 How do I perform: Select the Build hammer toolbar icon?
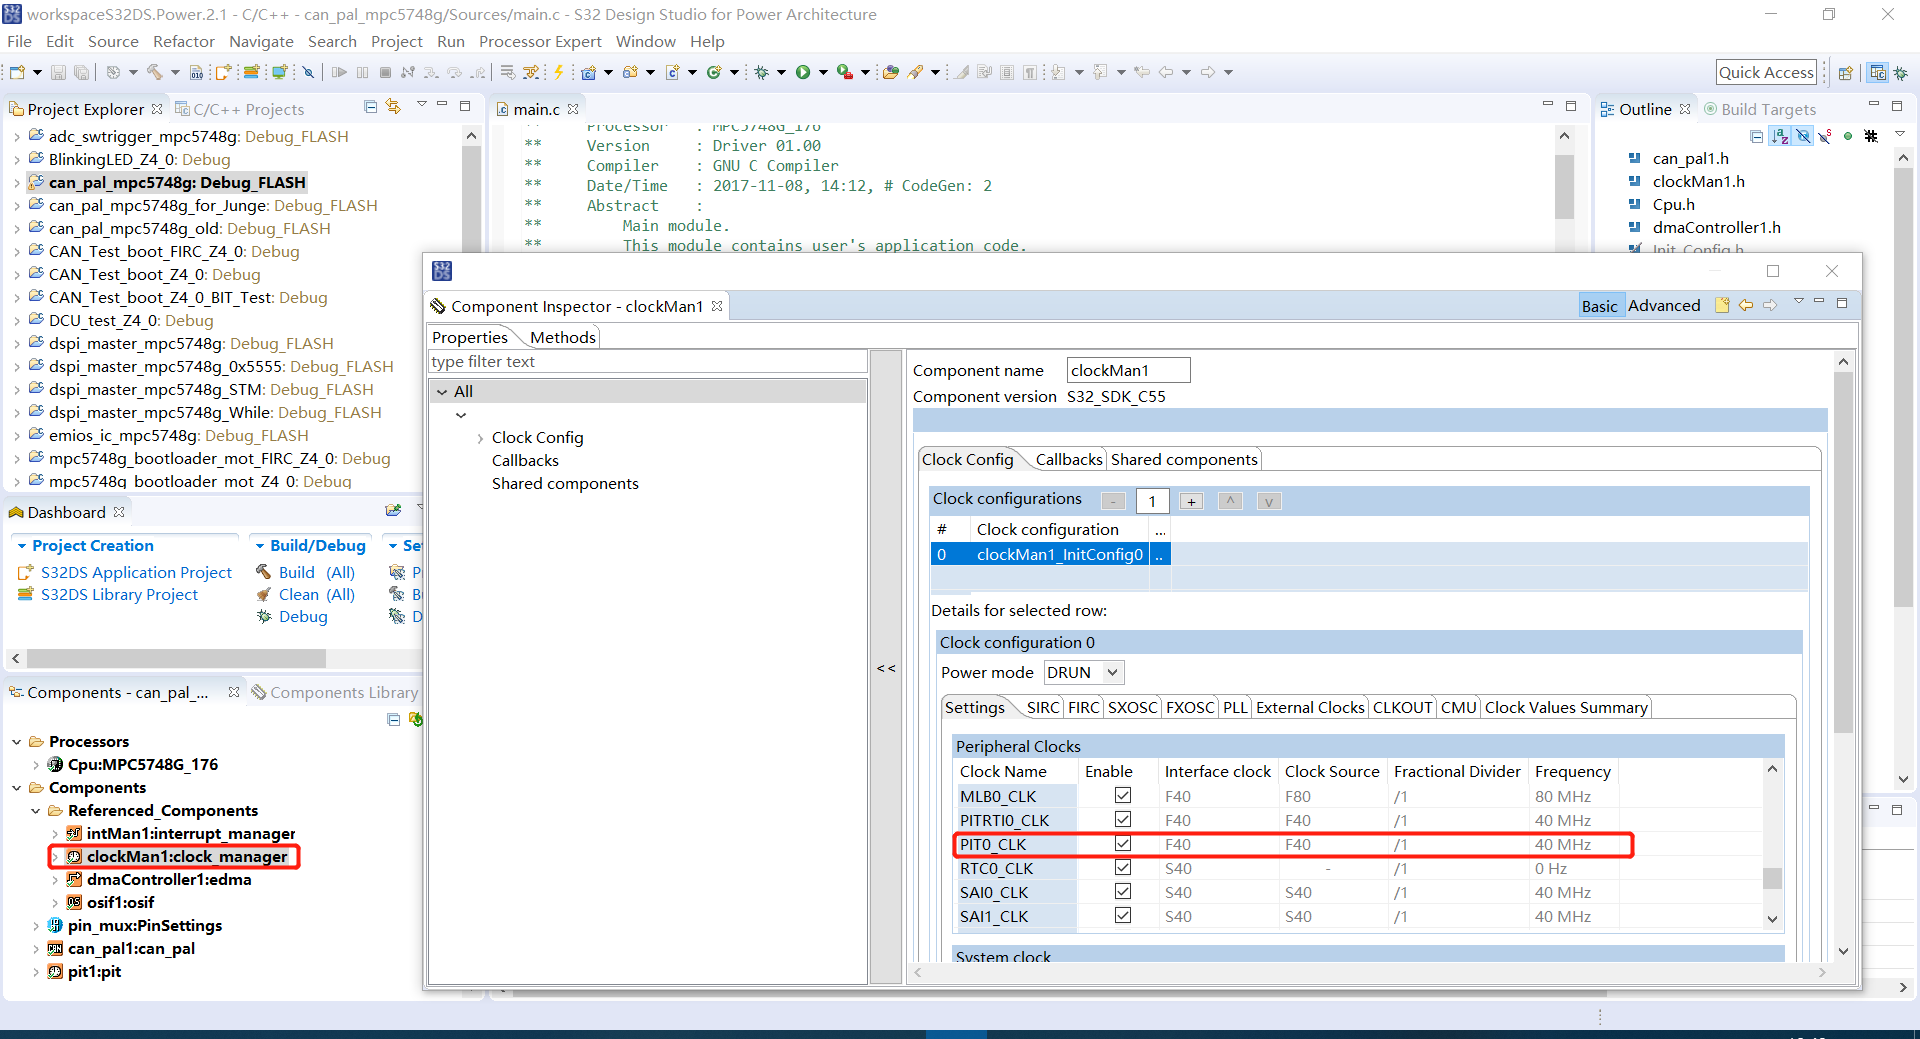155,72
